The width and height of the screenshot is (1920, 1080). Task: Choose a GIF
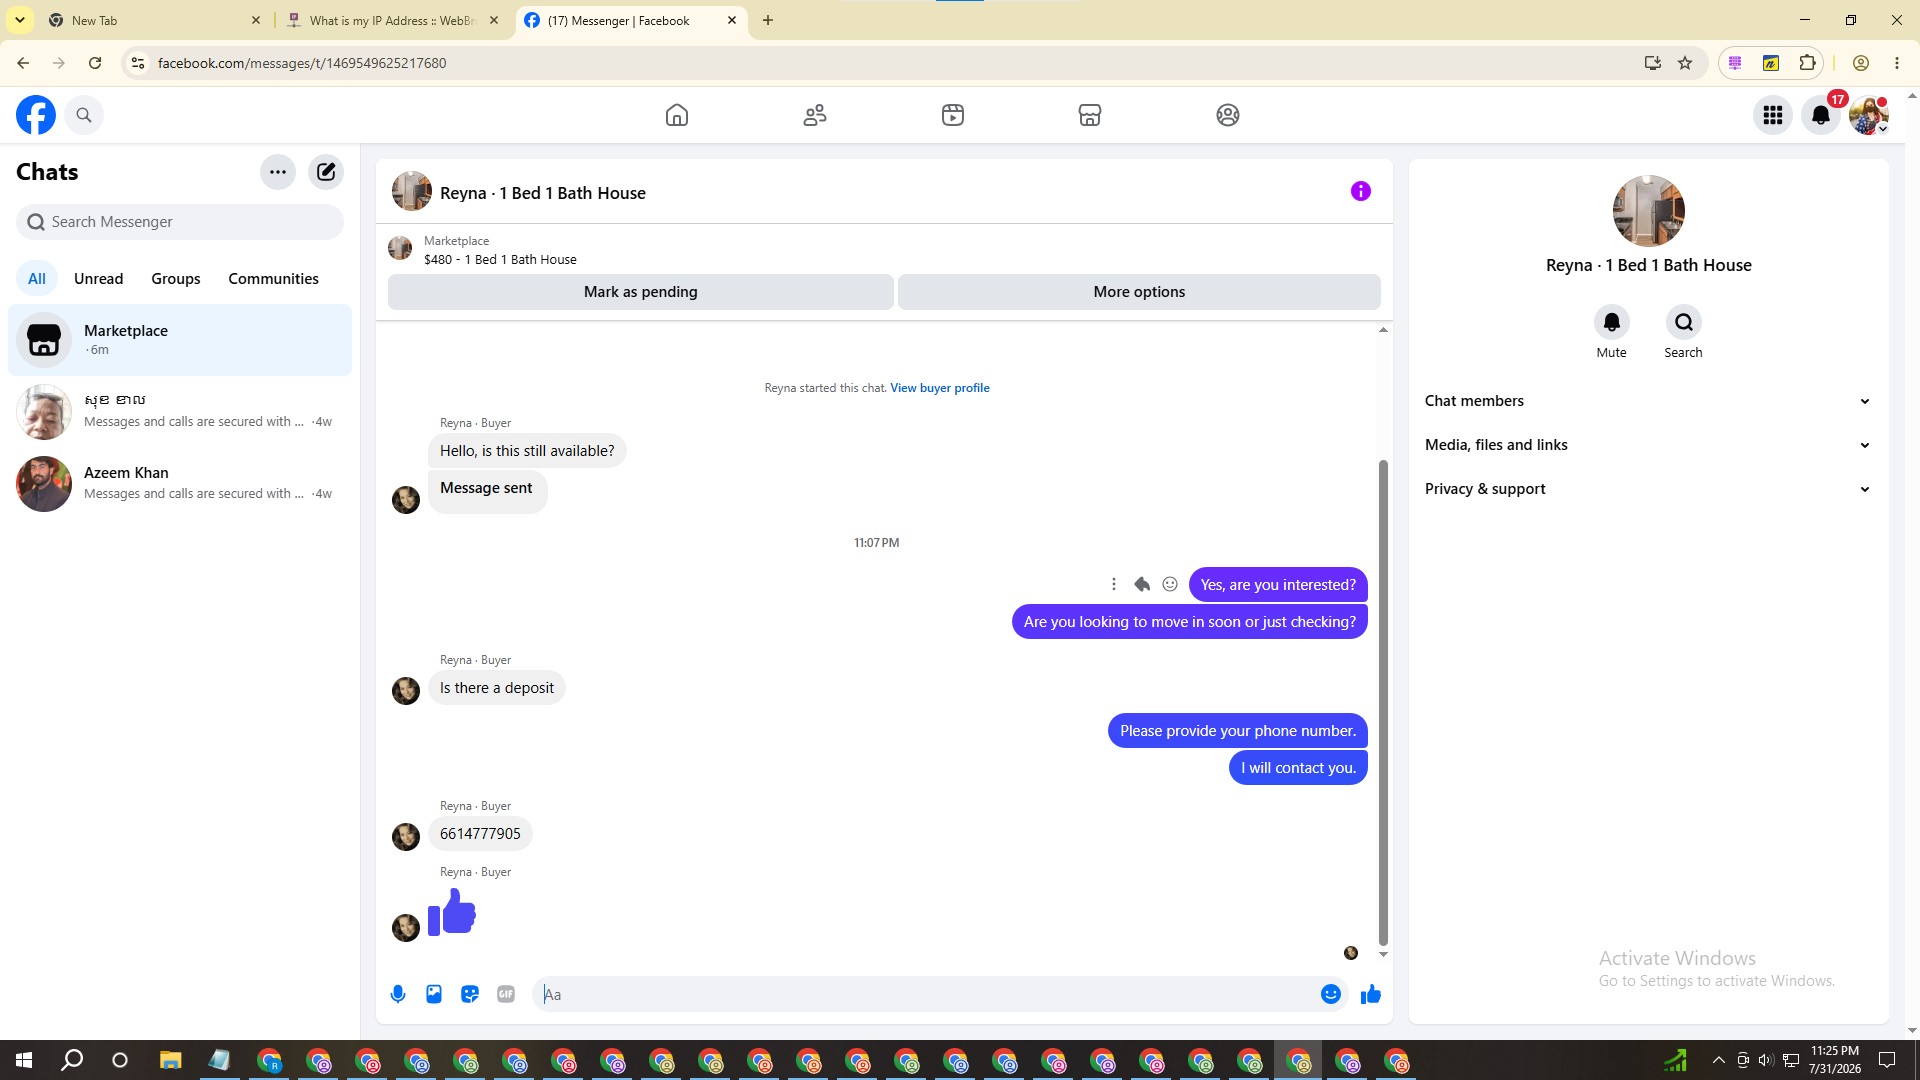click(506, 994)
